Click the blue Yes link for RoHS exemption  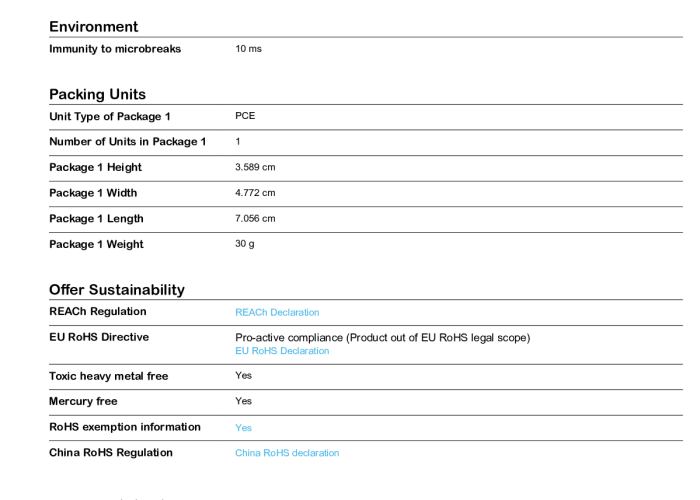point(243,428)
